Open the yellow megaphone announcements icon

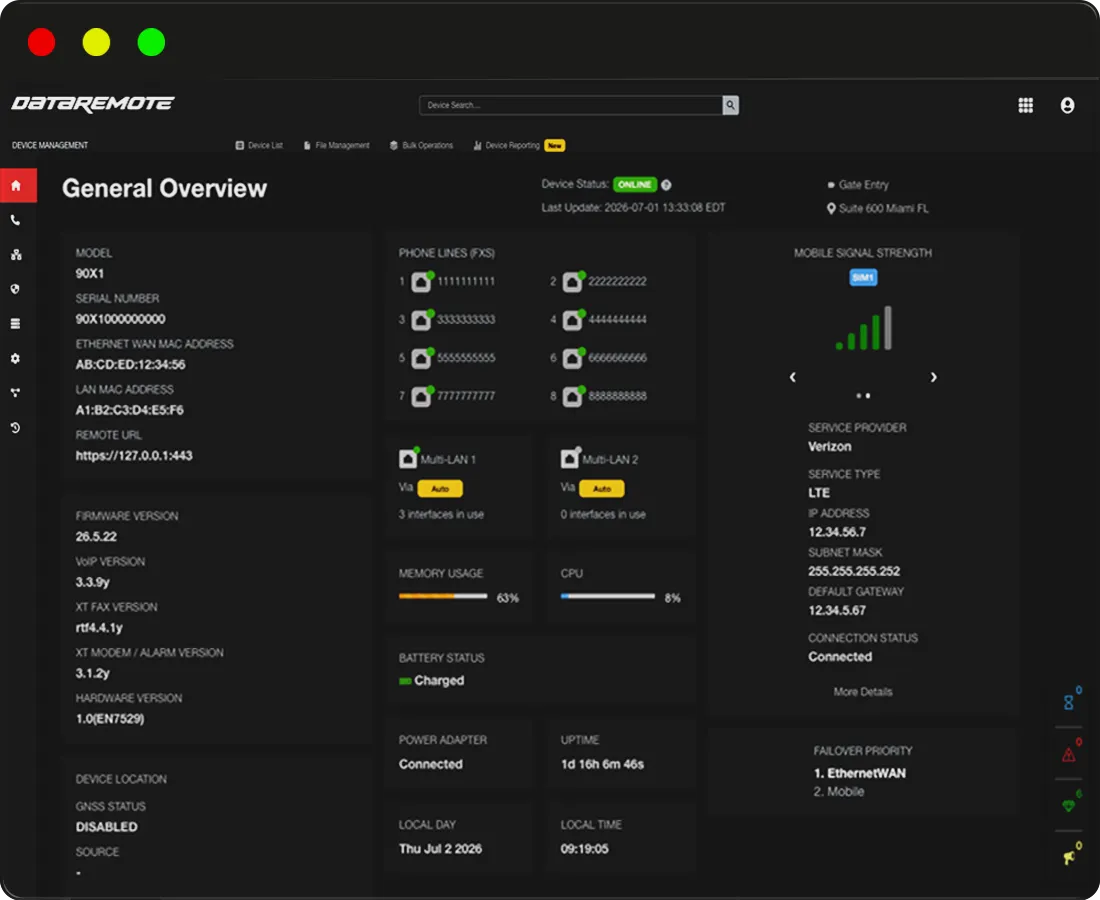[x=1069, y=857]
